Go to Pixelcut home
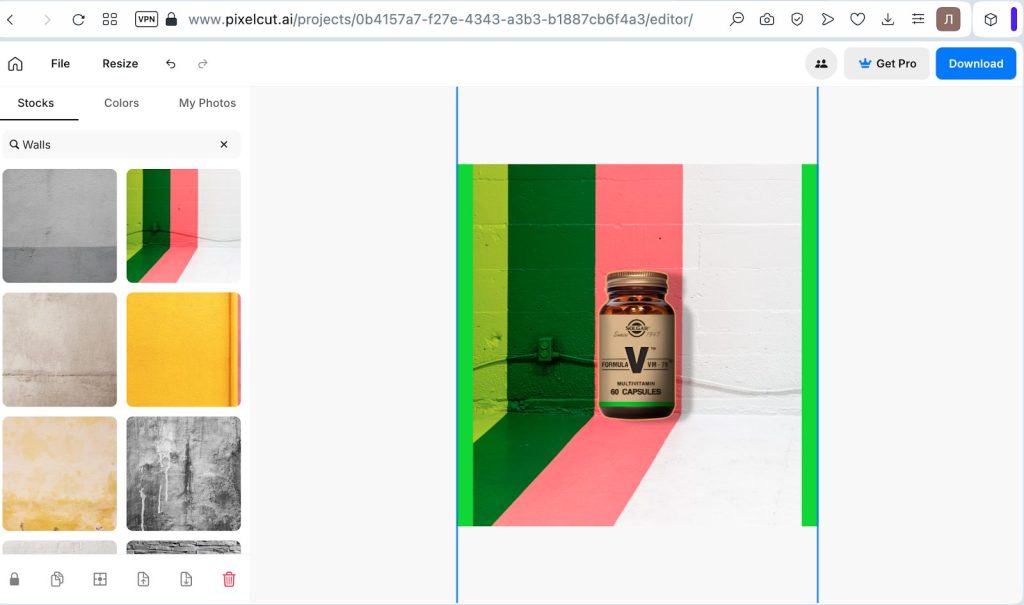Screen dimensions: 1024x605 pos(15,63)
